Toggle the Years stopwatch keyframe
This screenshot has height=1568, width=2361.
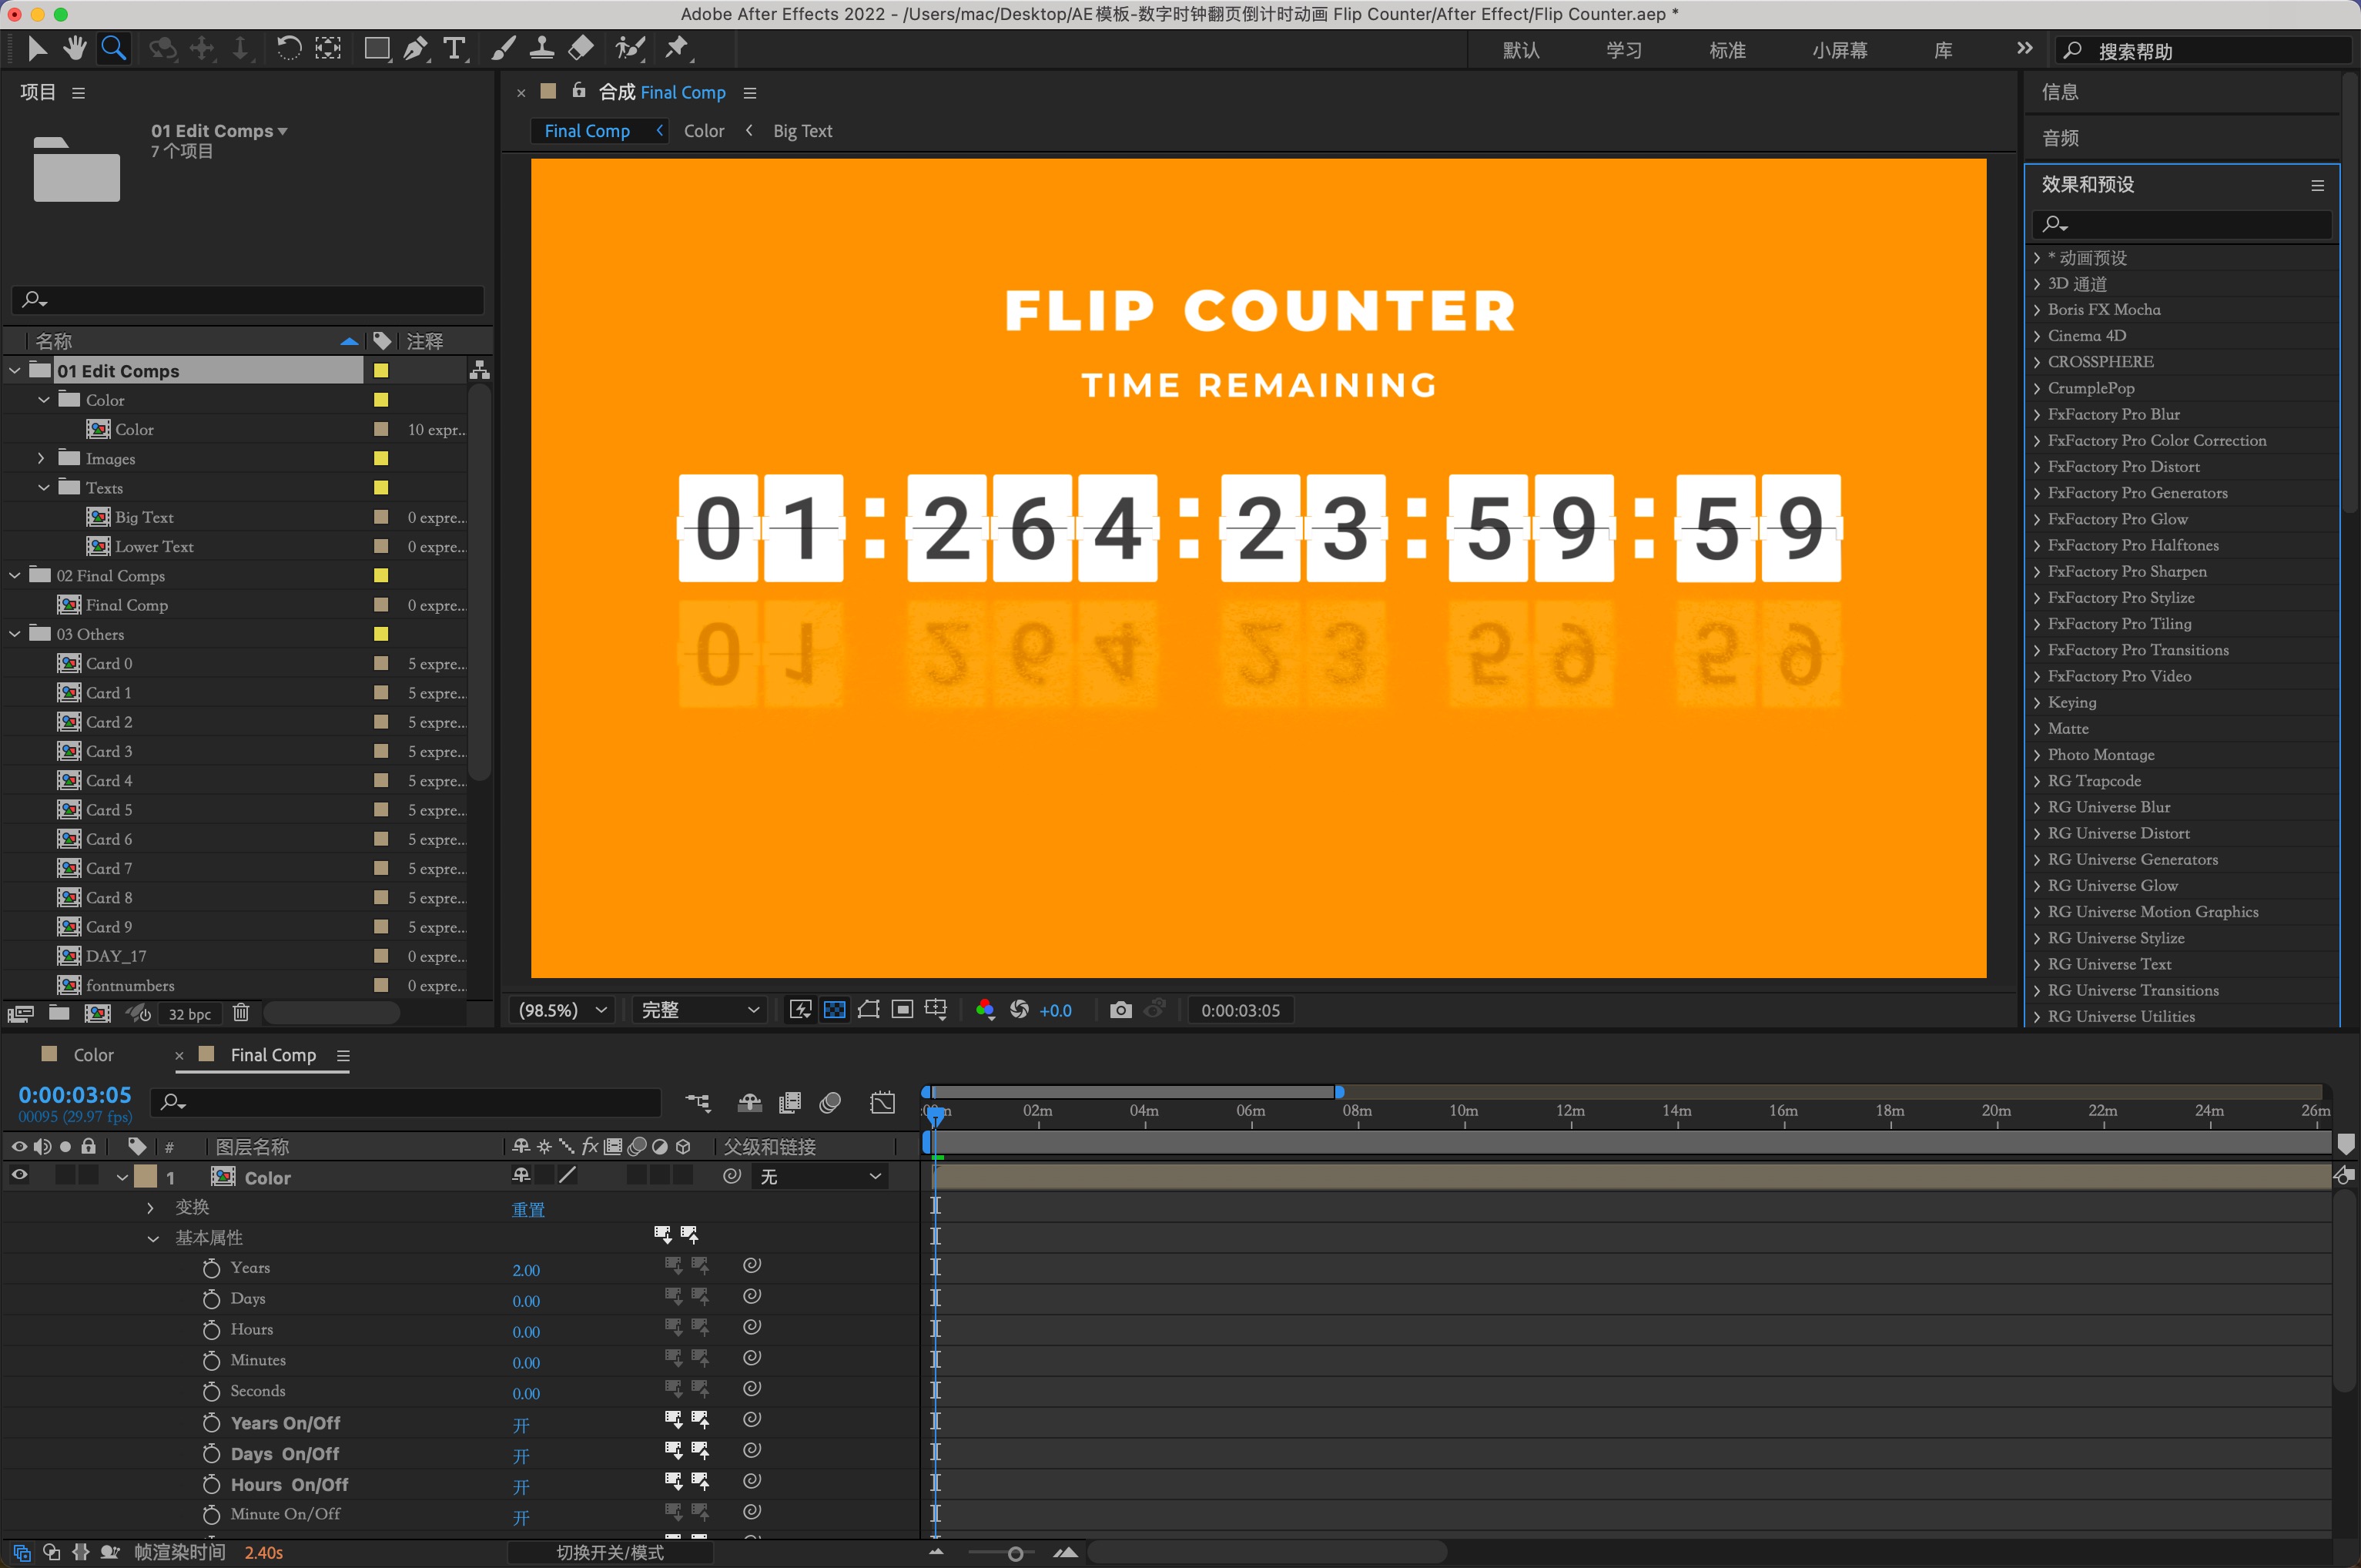[x=211, y=1268]
